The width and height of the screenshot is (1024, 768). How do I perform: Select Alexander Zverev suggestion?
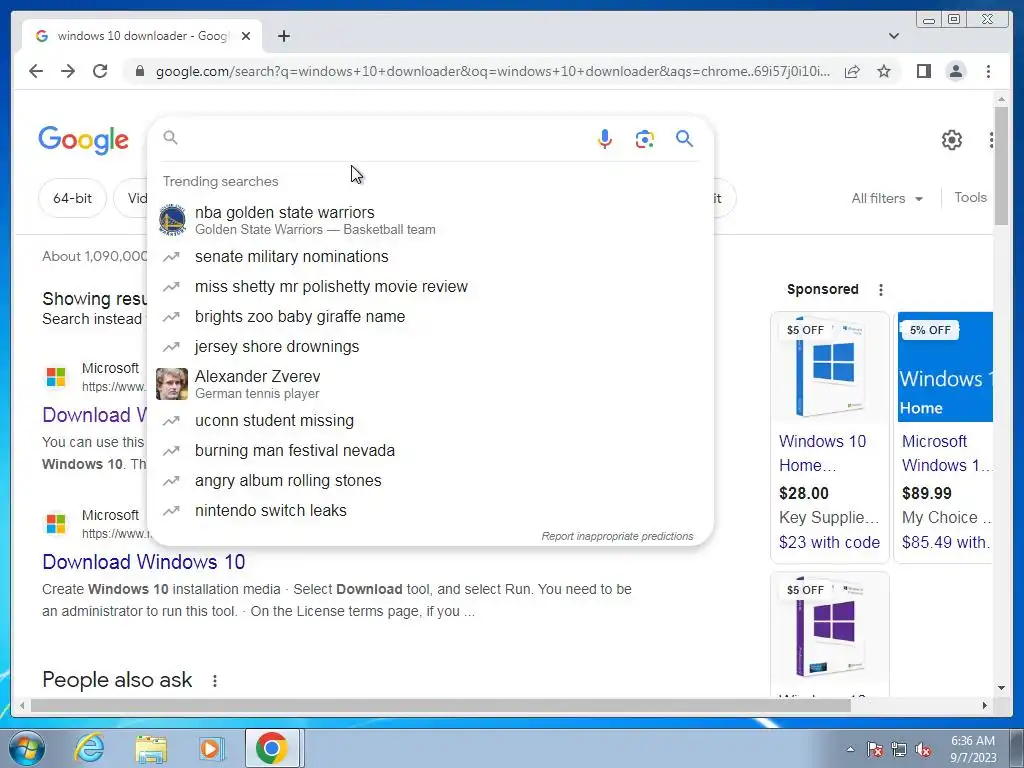tap(431, 384)
